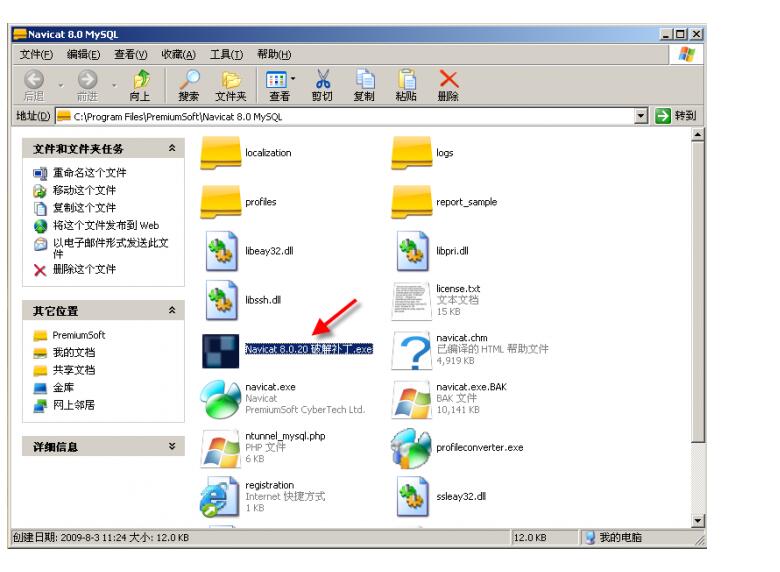This screenshot has height=572, width=780.
Task: Select the libeay32.dll file icon
Action: pos(221,251)
